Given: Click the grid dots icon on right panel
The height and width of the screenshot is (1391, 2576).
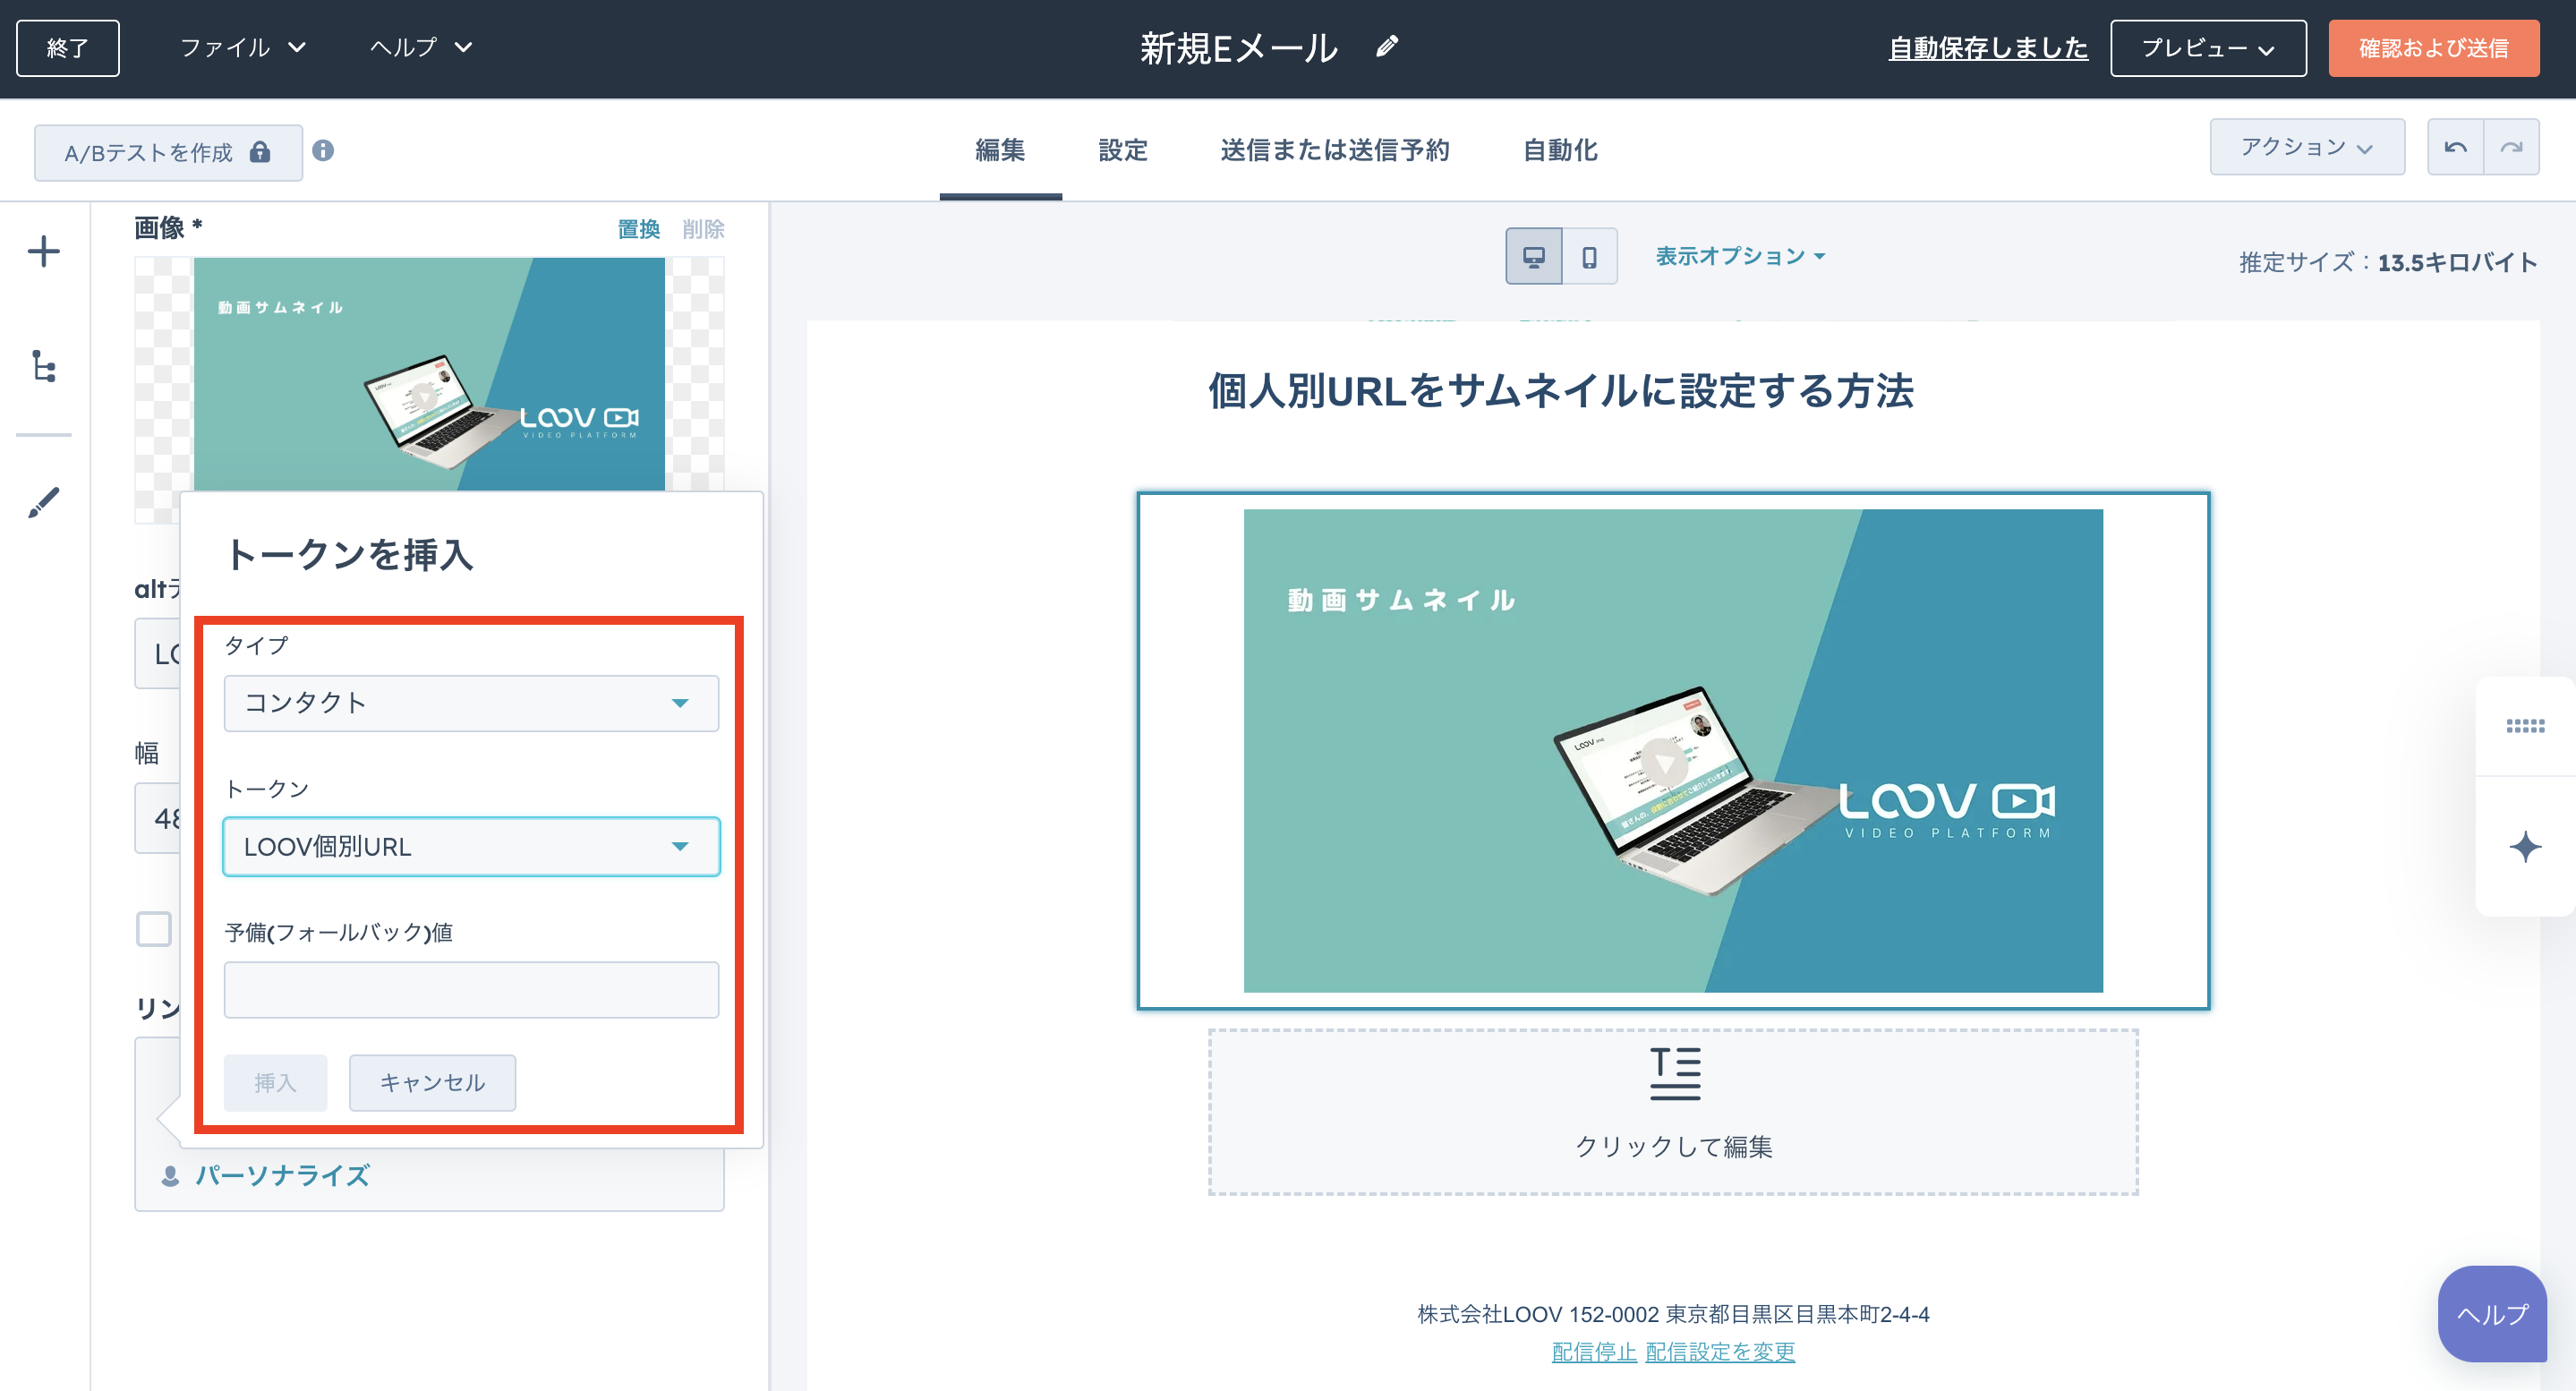Looking at the screenshot, I should 2525,726.
